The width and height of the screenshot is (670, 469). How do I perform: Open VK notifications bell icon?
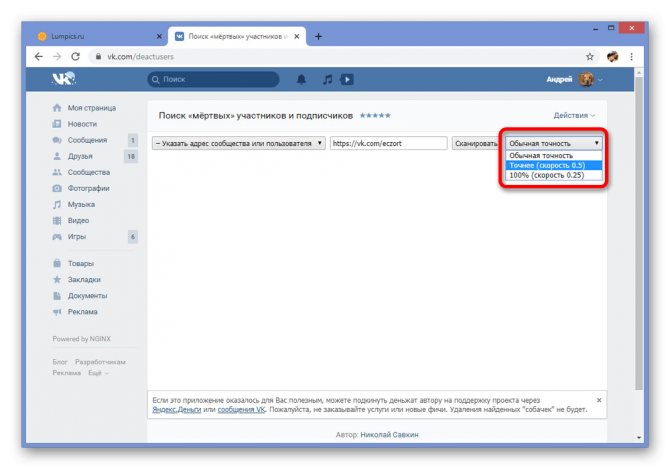(301, 79)
